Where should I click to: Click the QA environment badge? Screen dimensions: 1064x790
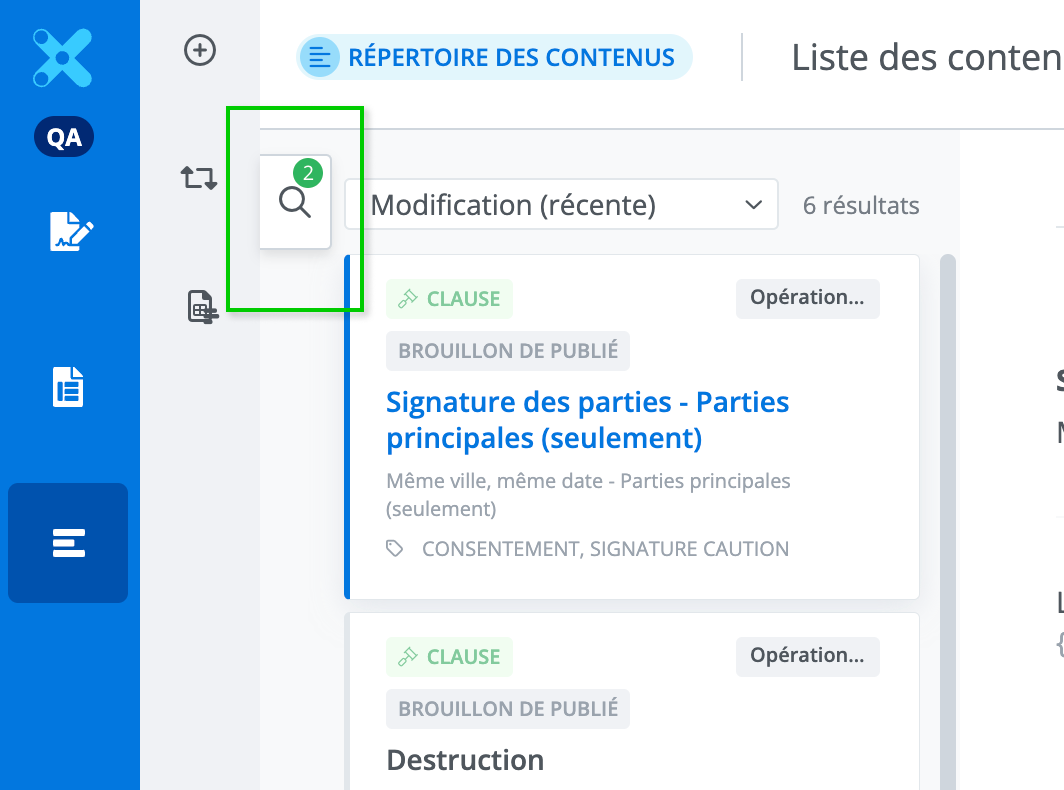[x=64, y=138]
